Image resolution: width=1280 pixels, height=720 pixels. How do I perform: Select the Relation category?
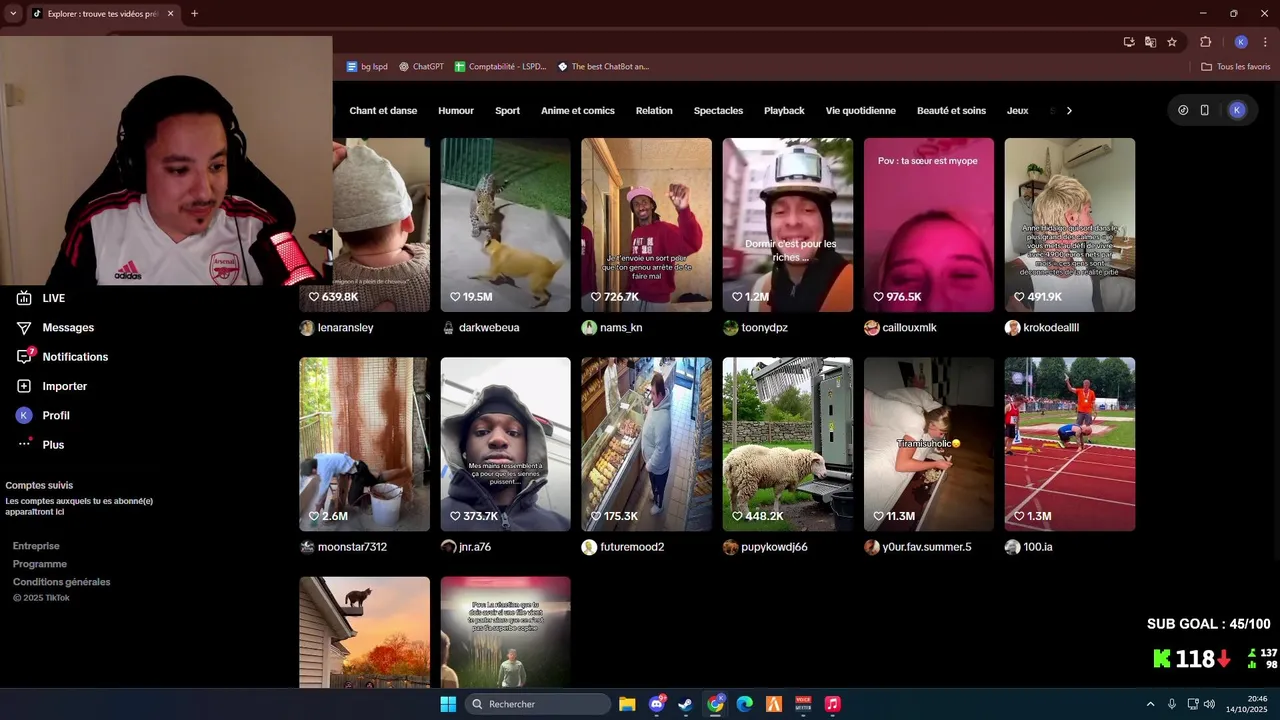(654, 111)
